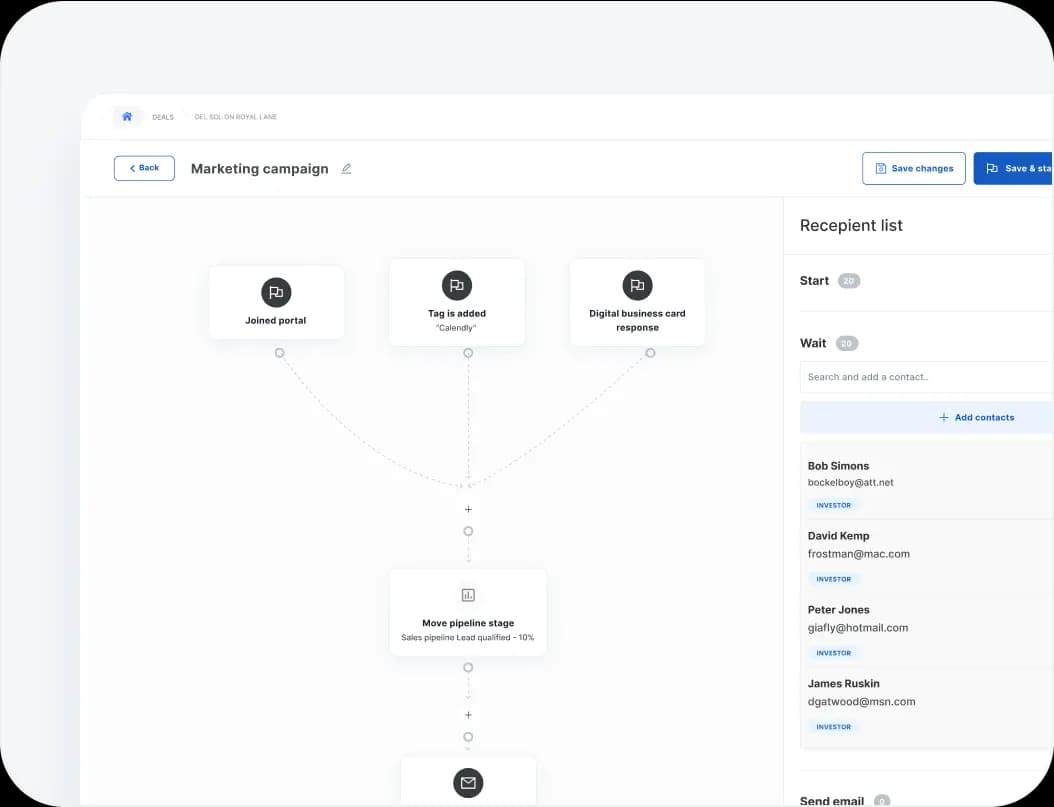Click the envelope email node icon

coord(468,782)
